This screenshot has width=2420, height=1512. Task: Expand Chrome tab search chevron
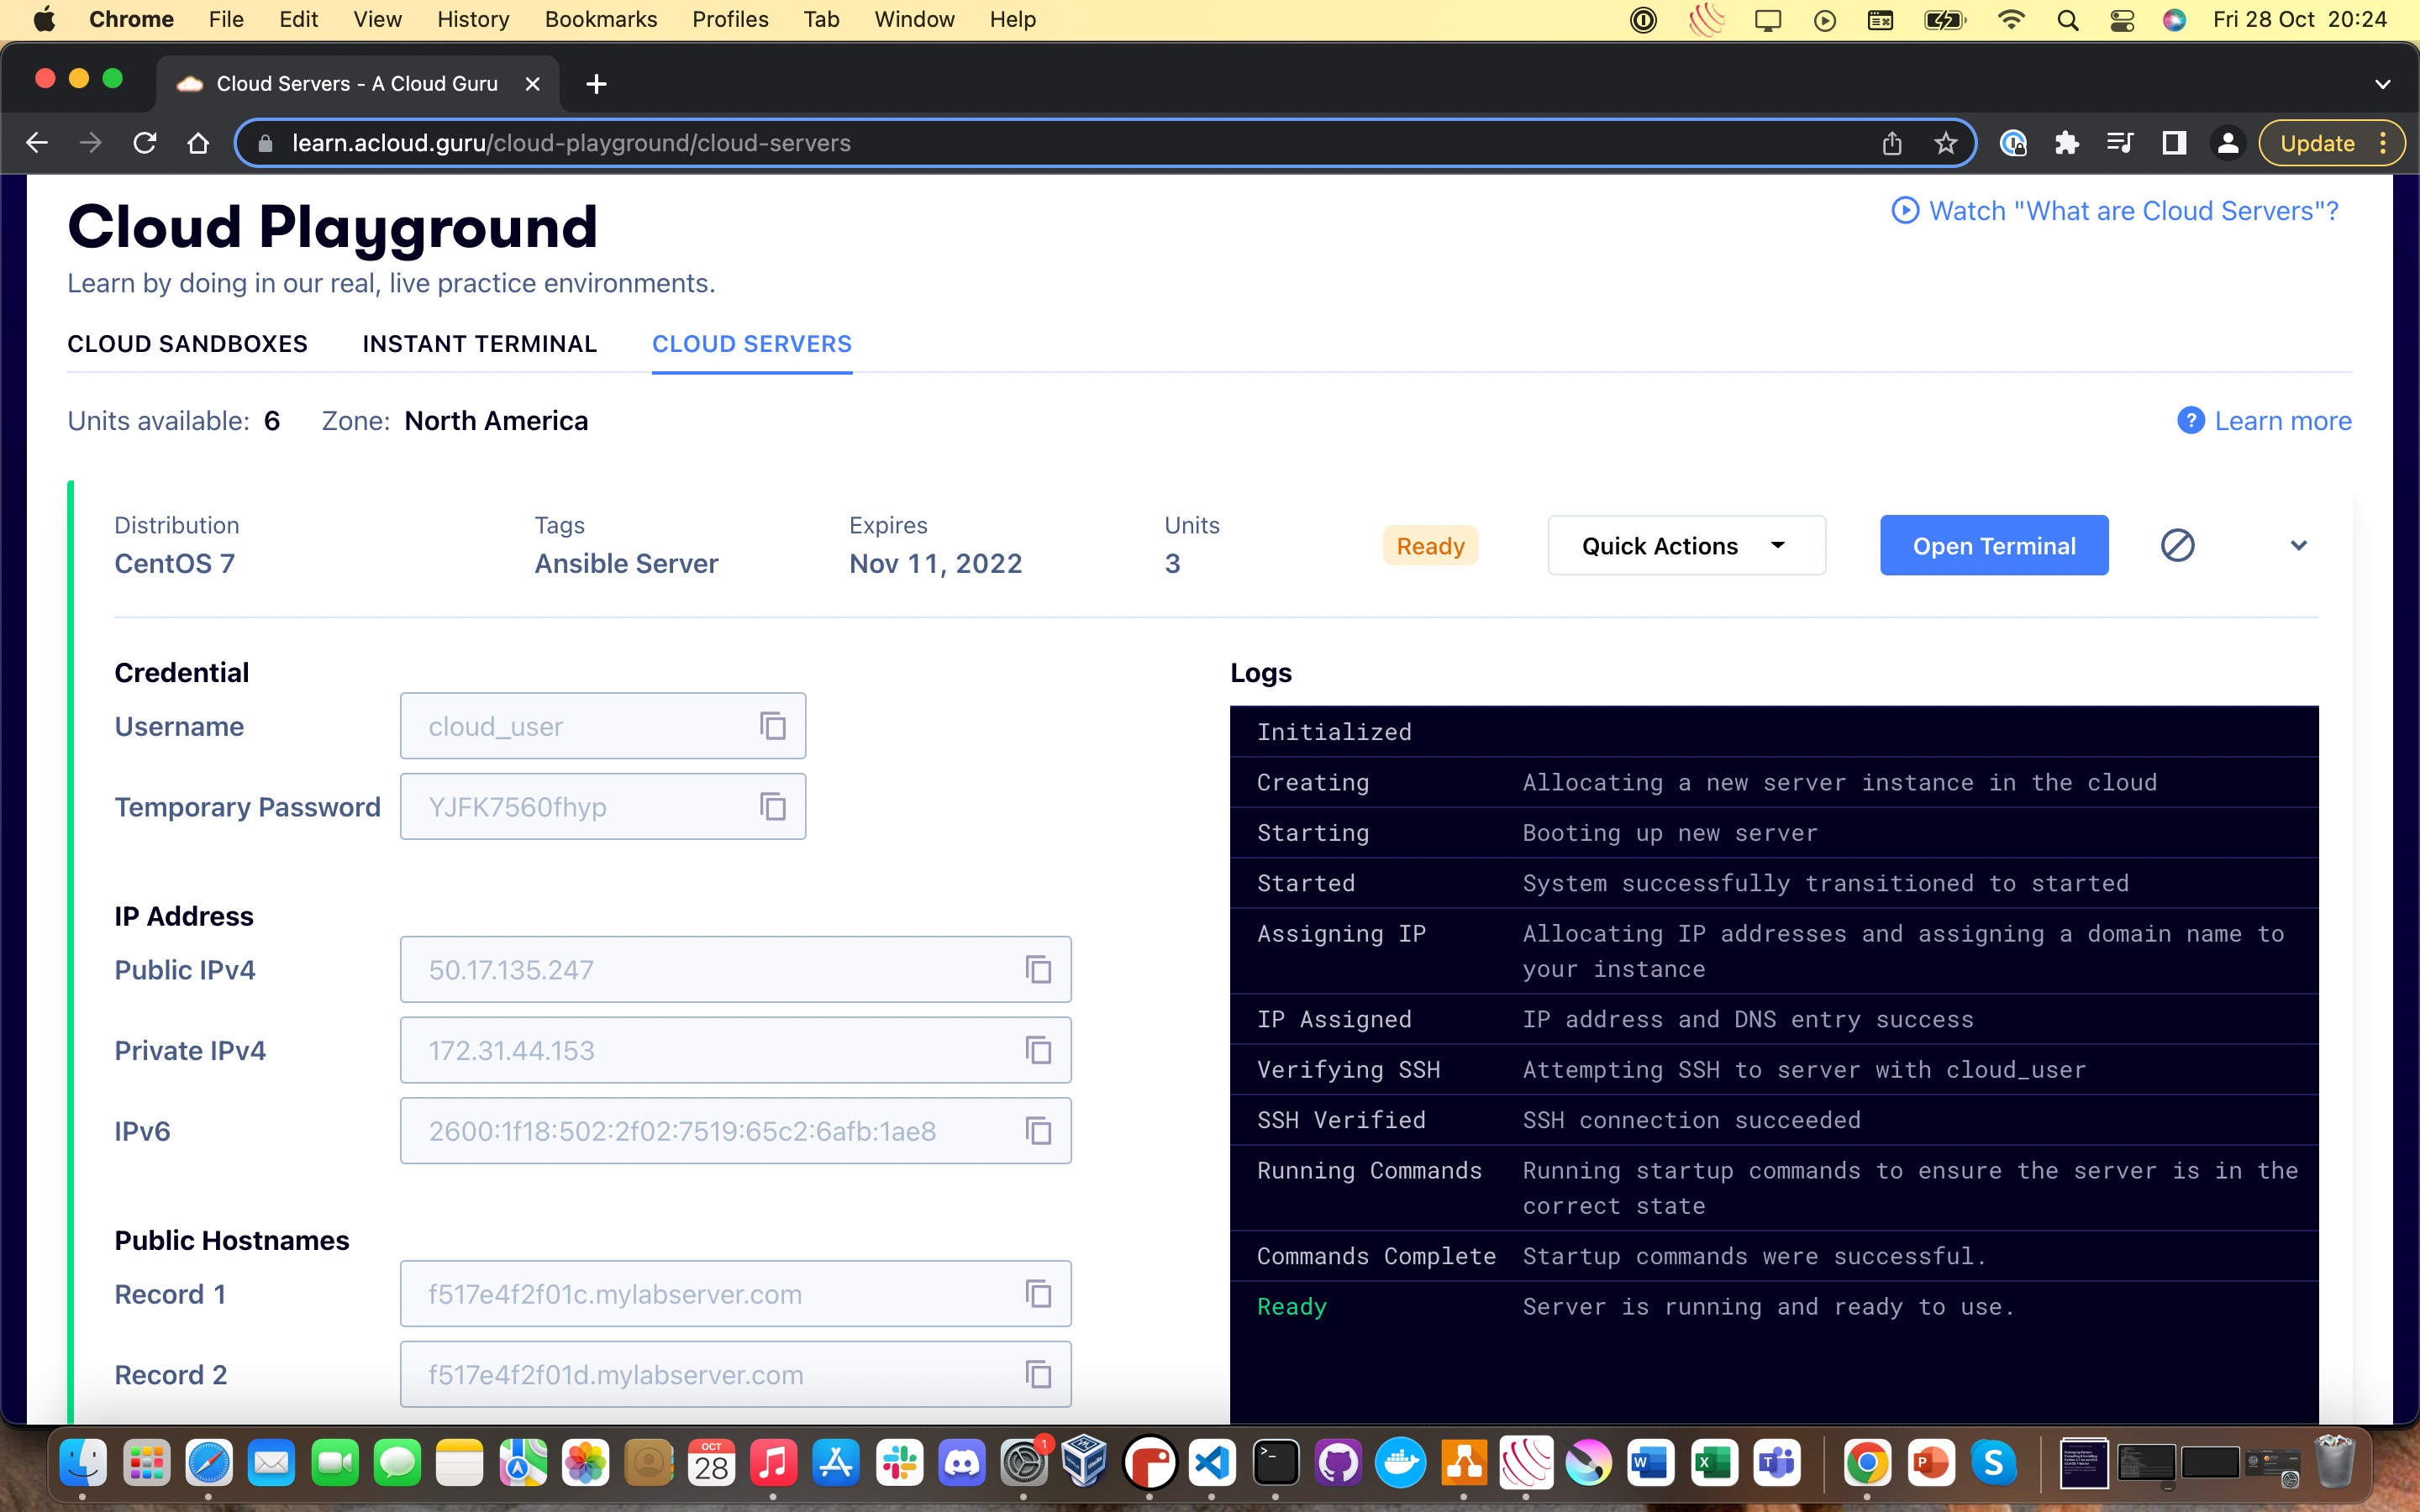[x=2382, y=84]
